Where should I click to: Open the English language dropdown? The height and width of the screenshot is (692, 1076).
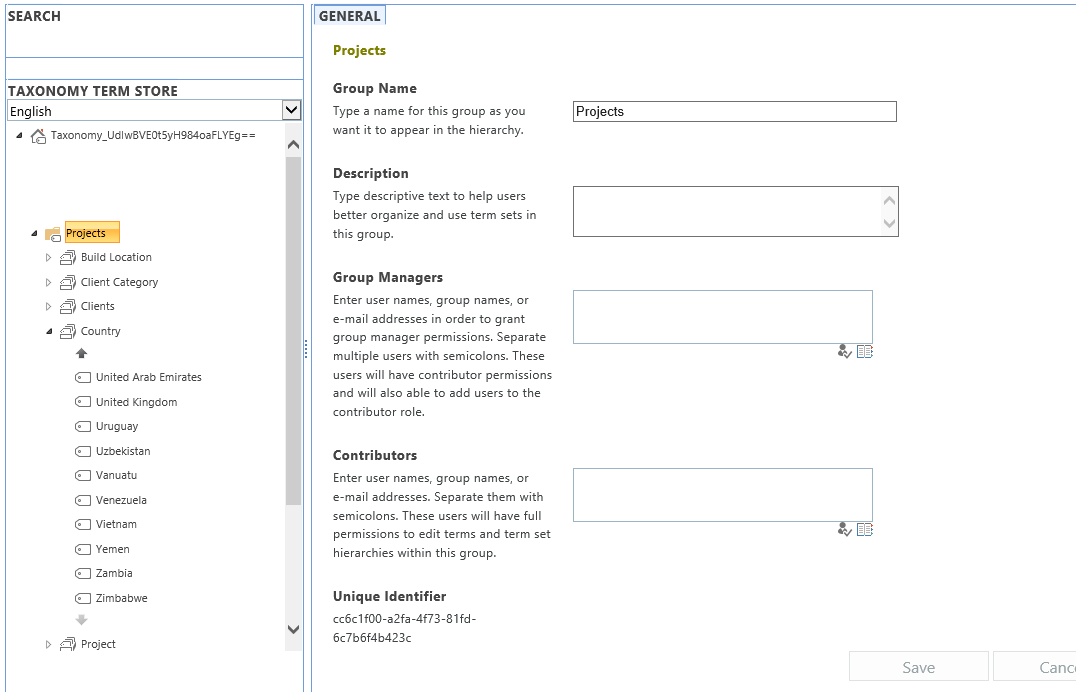(292, 110)
